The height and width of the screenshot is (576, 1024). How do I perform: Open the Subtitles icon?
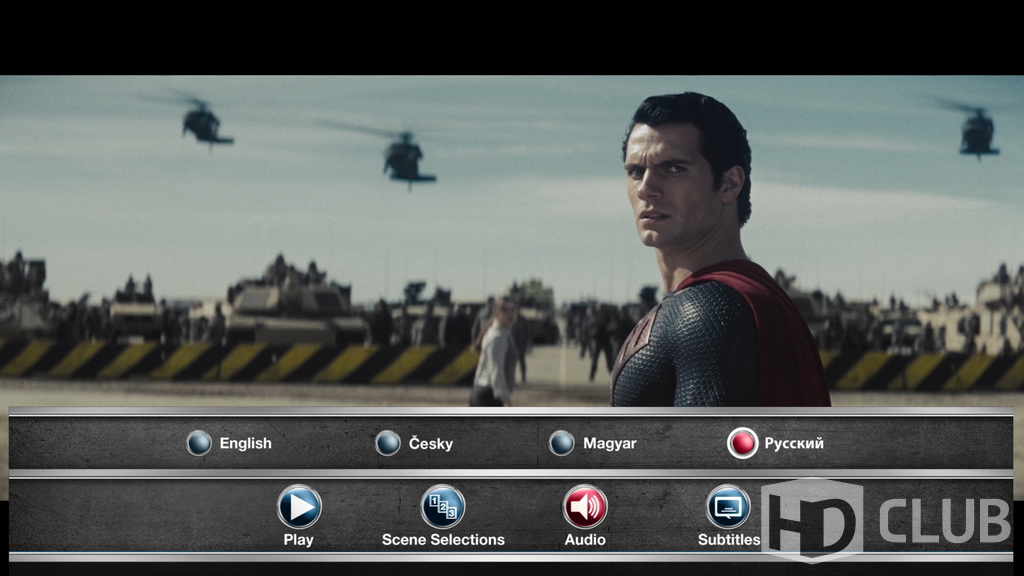coord(728,506)
